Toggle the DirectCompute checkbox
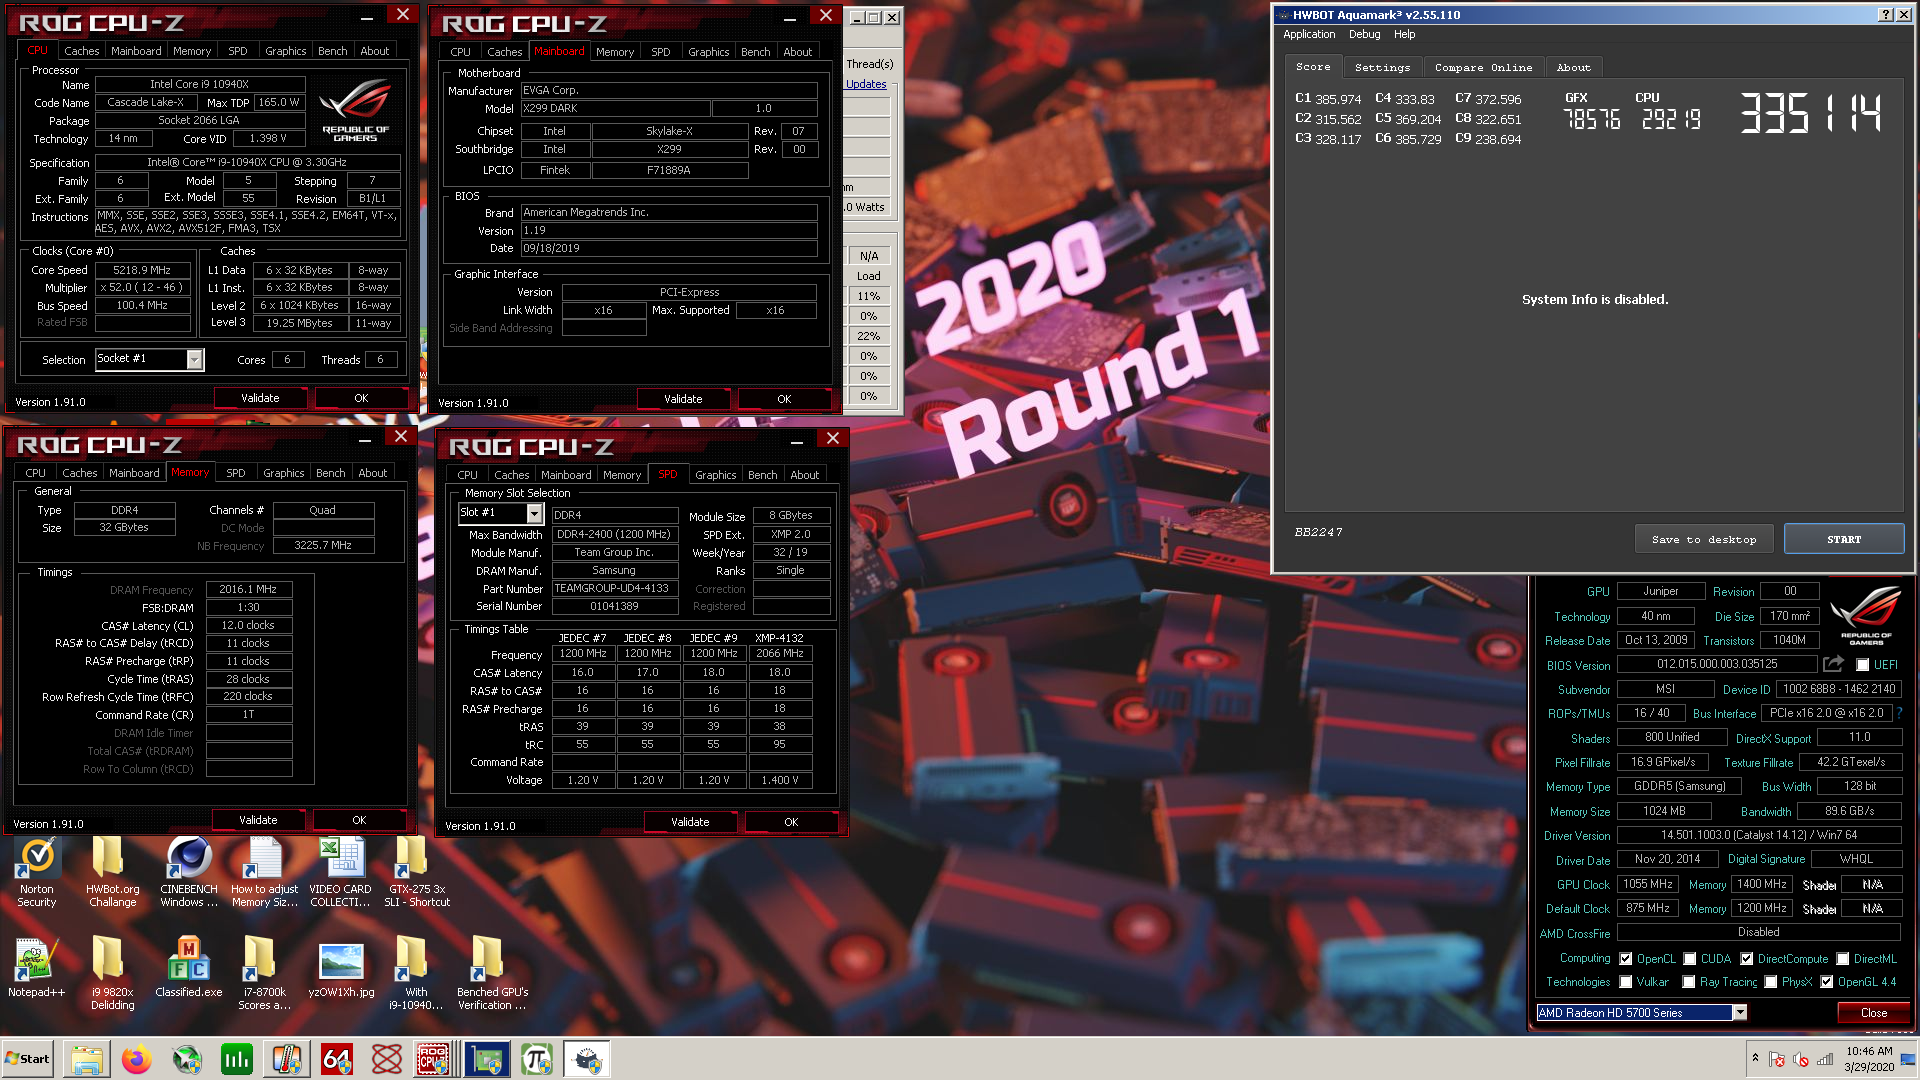The width and height of the screenshot is (1920, 1080). [x=1746, y=959]
